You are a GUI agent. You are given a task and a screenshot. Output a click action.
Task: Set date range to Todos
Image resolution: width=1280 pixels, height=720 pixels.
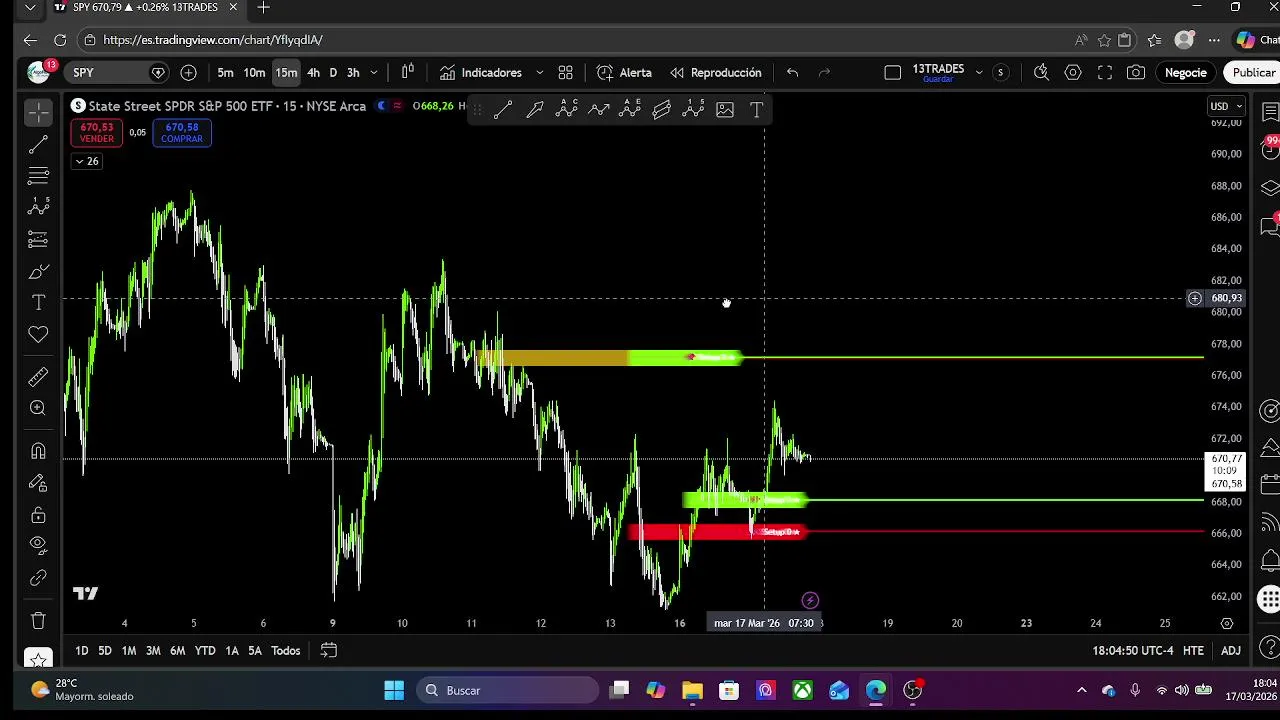coord(285,650)
